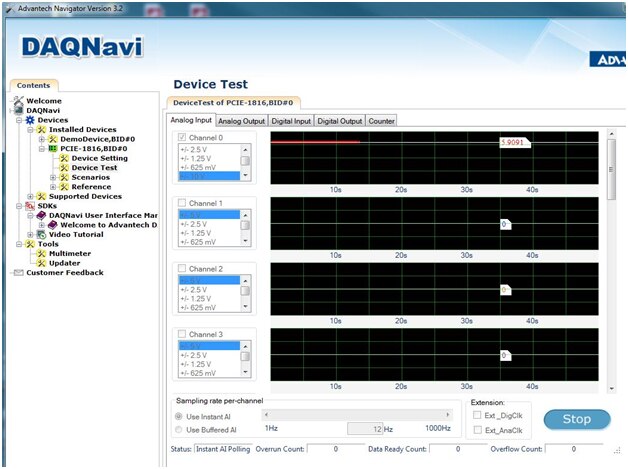Open Updater under Tools
The image size is (628, 469).
click(x=64, y=263)
